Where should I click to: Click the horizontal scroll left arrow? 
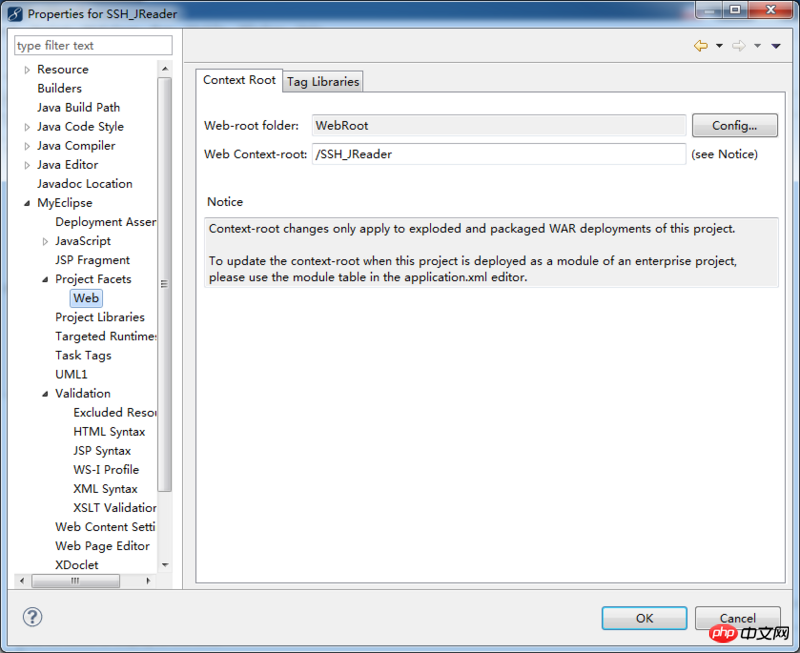(x=21, y=581)
